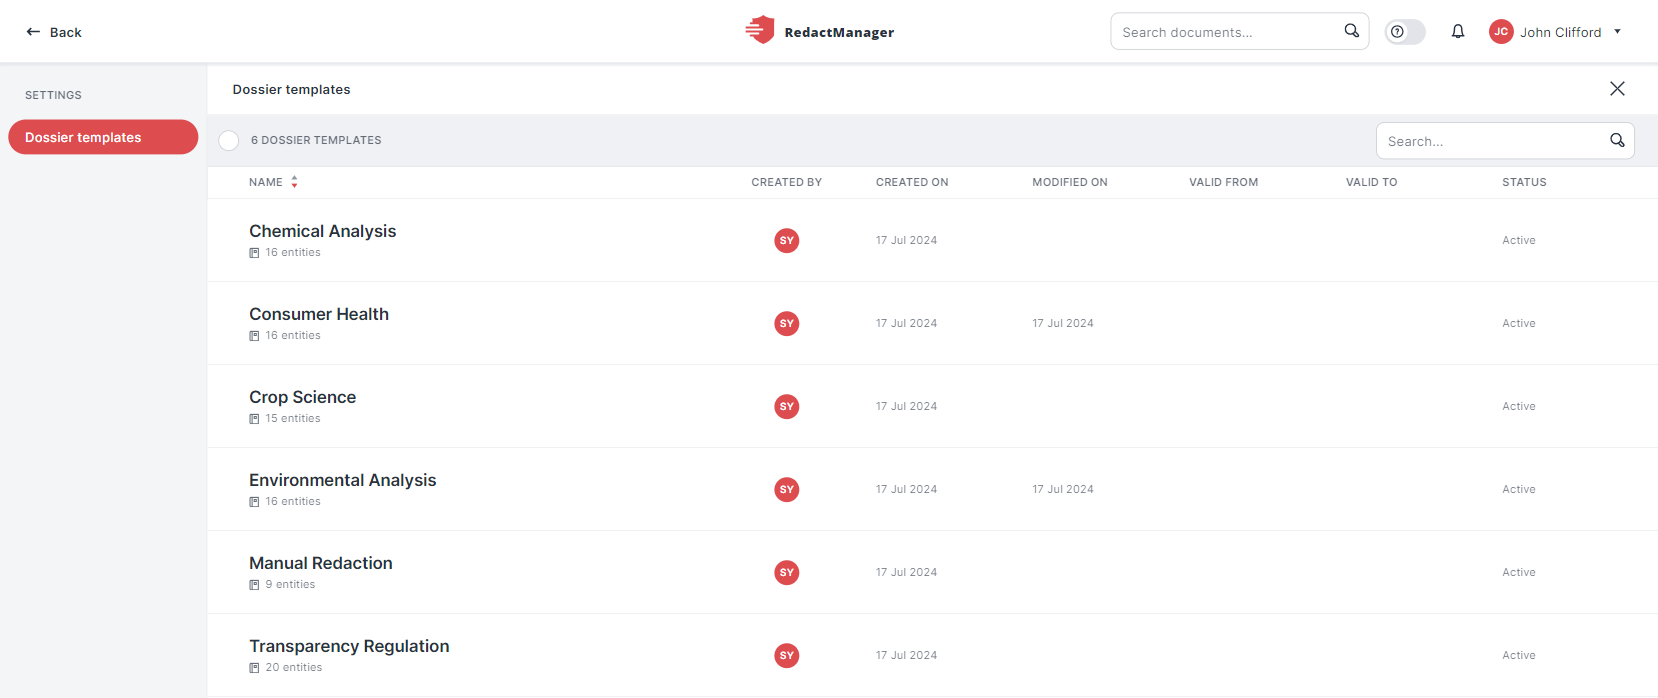Click entities icon under Environmental Analysis
This screenshot has width=1658, height=698.
(x=254, y=502)
